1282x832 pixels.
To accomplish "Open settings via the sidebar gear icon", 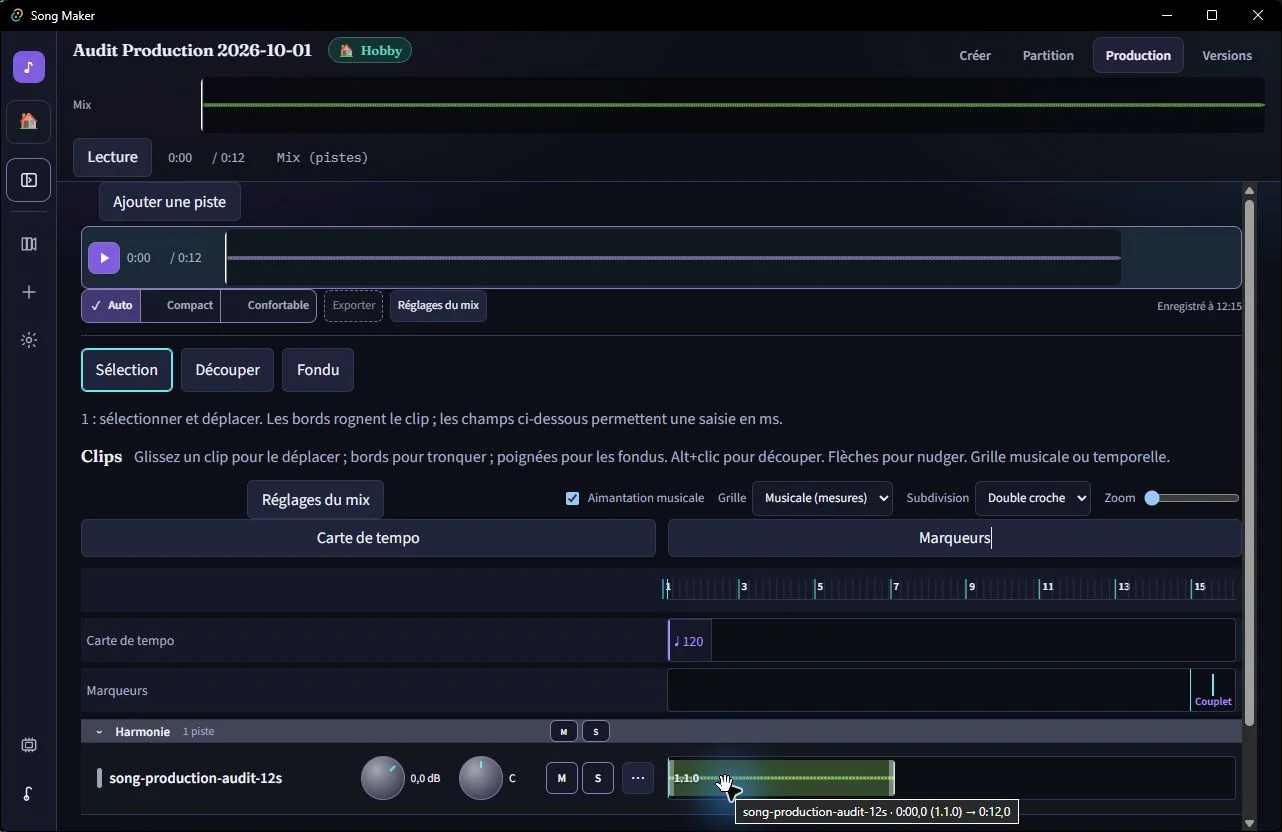I will coord(29,340).
